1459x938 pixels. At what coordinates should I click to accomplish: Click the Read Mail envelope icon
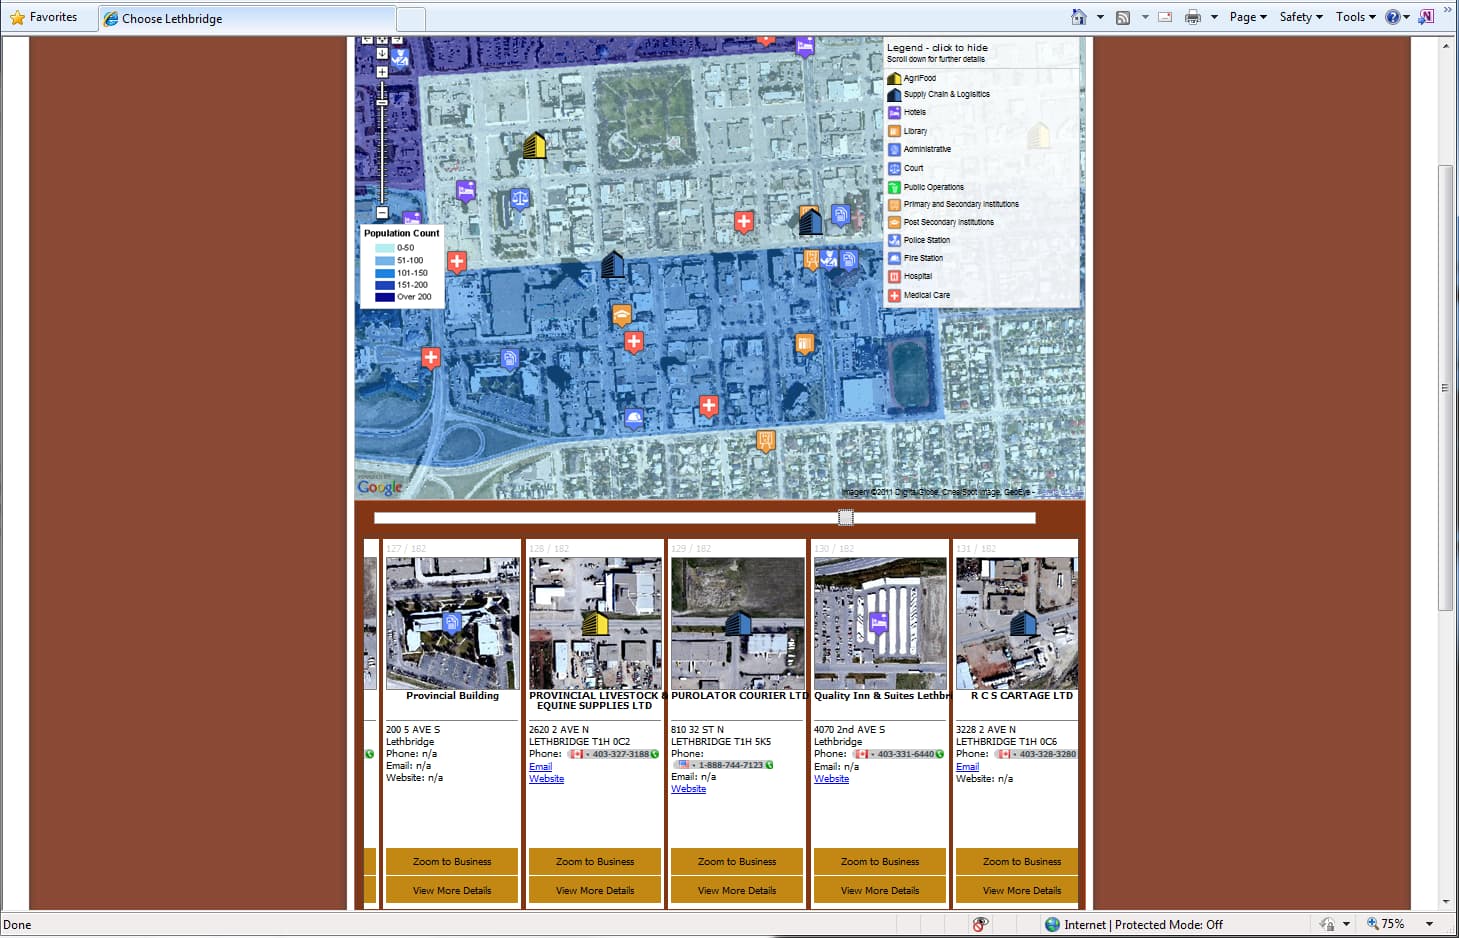(x=1165, y=17)
